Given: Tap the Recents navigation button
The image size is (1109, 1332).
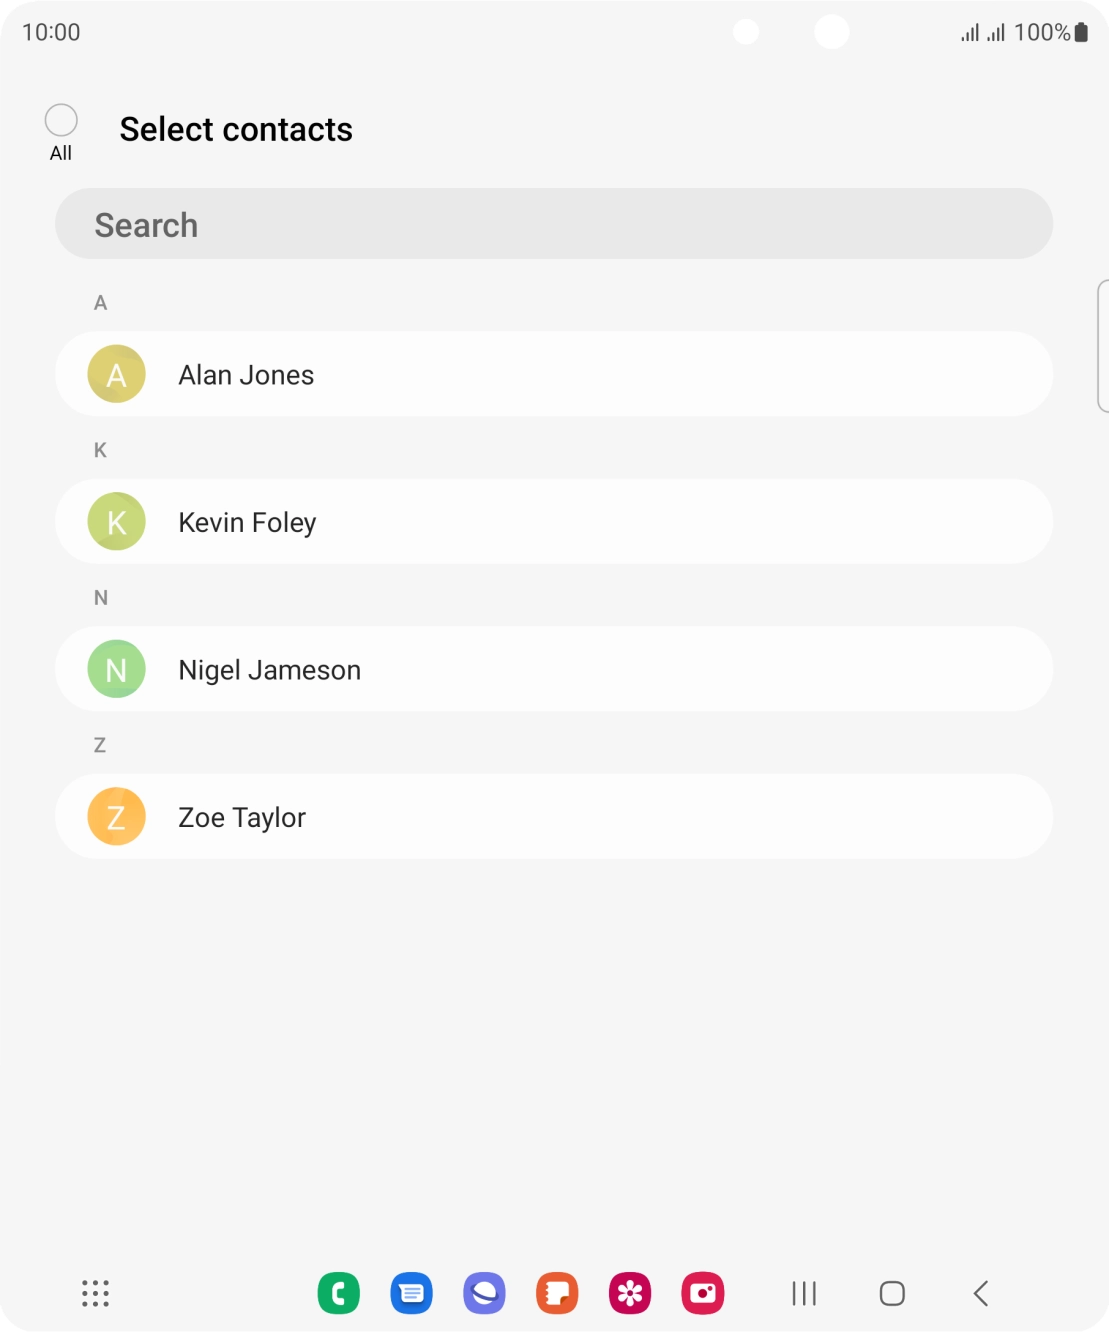Looking at the screenshot, I should tap(804, 1293).
